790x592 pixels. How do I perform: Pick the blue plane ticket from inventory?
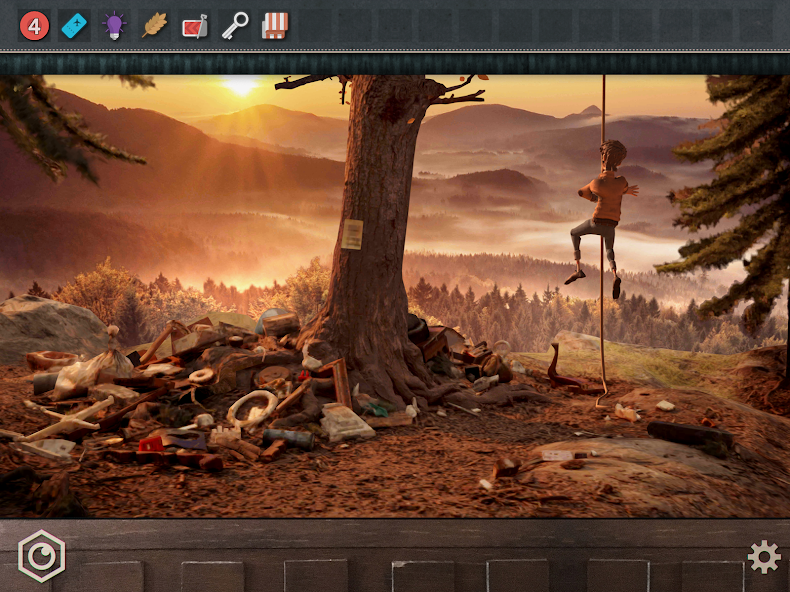pos(74,26)
